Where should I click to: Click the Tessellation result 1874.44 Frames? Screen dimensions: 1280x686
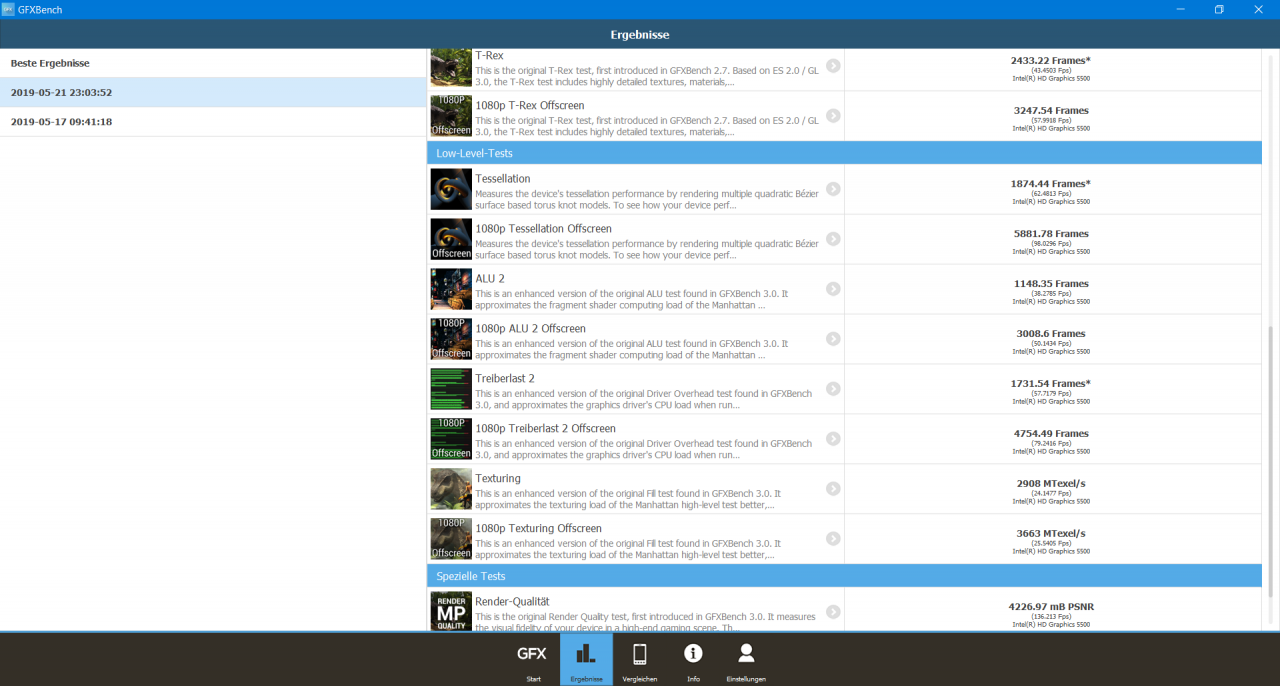click(x=1049, y=184)
